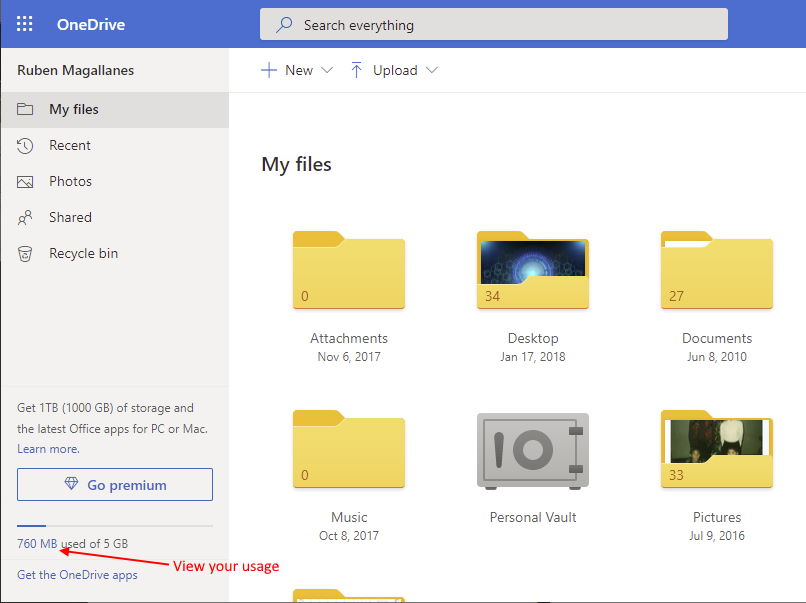Open the app launcher waffle icon
The width and height of the screenshot is (806, 603).
pyautogui.click(x=24, y=24)
